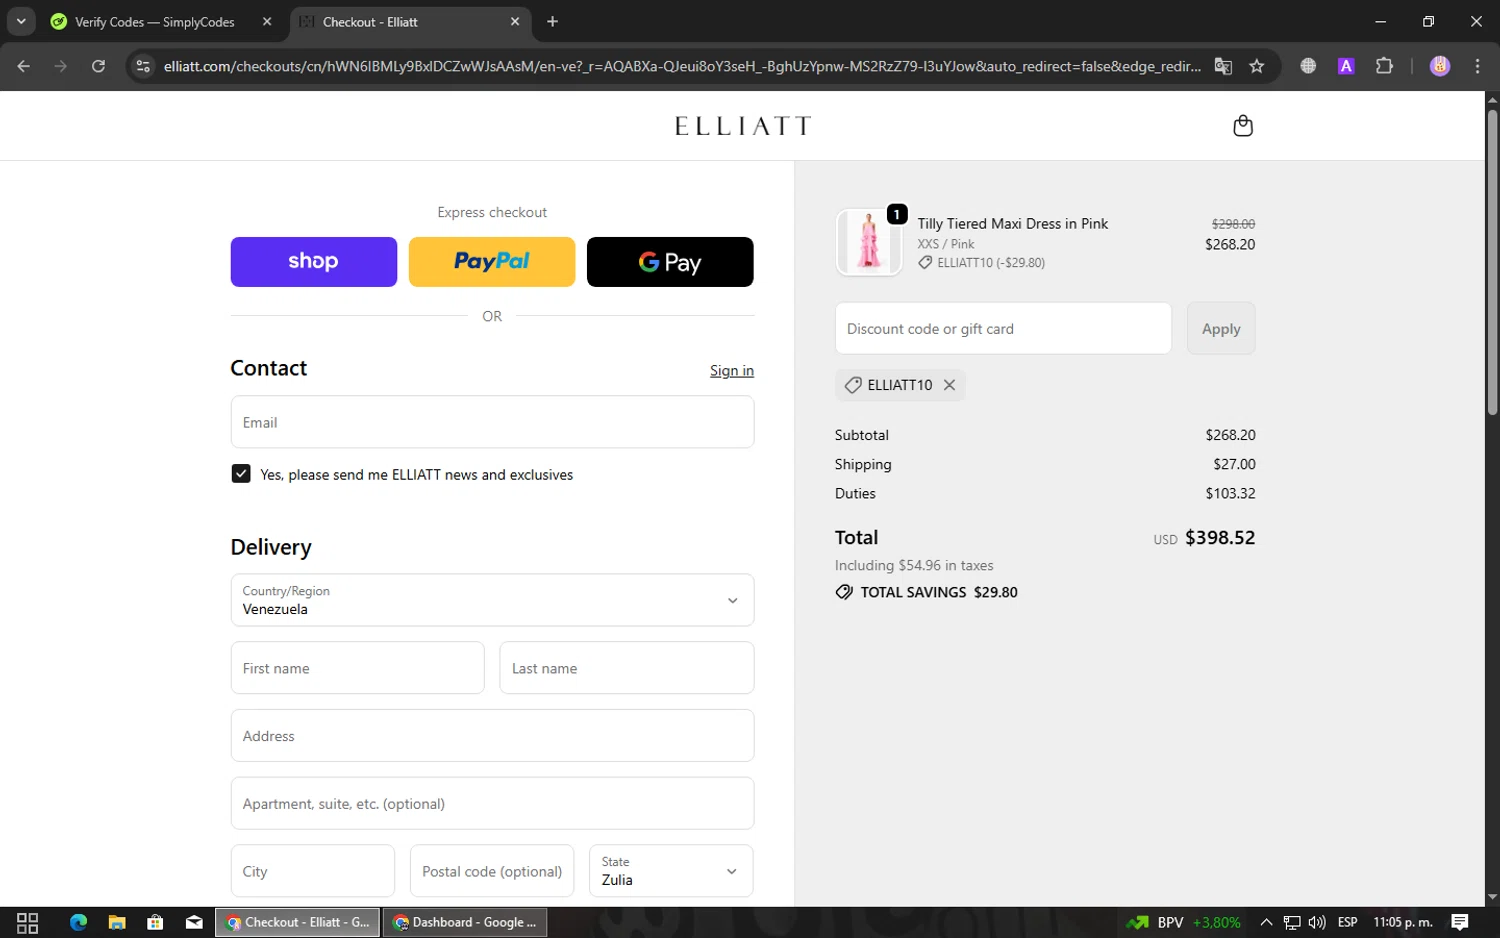The image size is (1500, 938).
Task: Remove the ELLIATT10 discount code
Action: point(949,385)
